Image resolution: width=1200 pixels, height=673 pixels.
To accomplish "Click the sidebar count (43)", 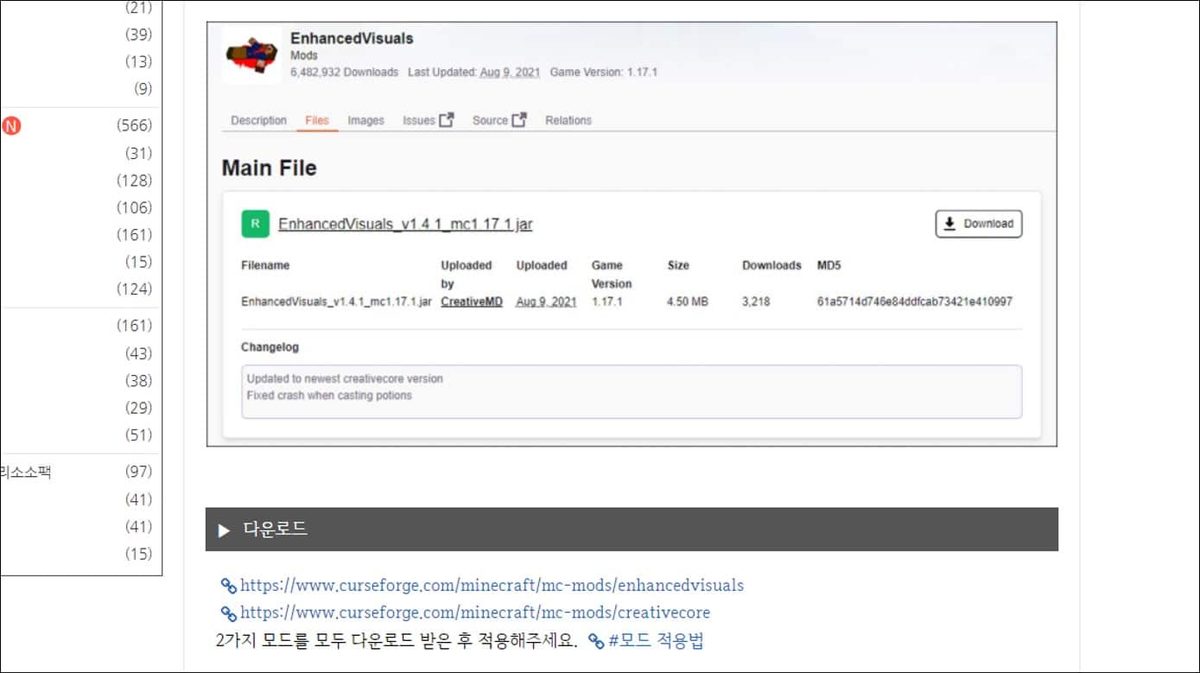I will tap(138, 353).
